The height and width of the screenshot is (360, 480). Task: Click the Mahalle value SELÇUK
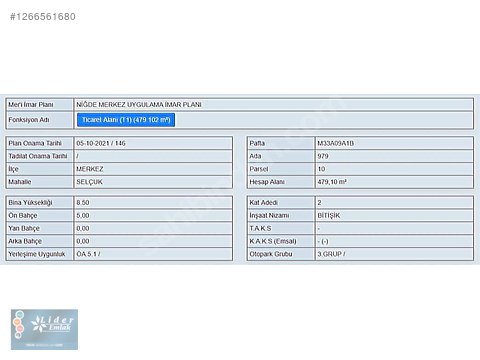point(89,182)
